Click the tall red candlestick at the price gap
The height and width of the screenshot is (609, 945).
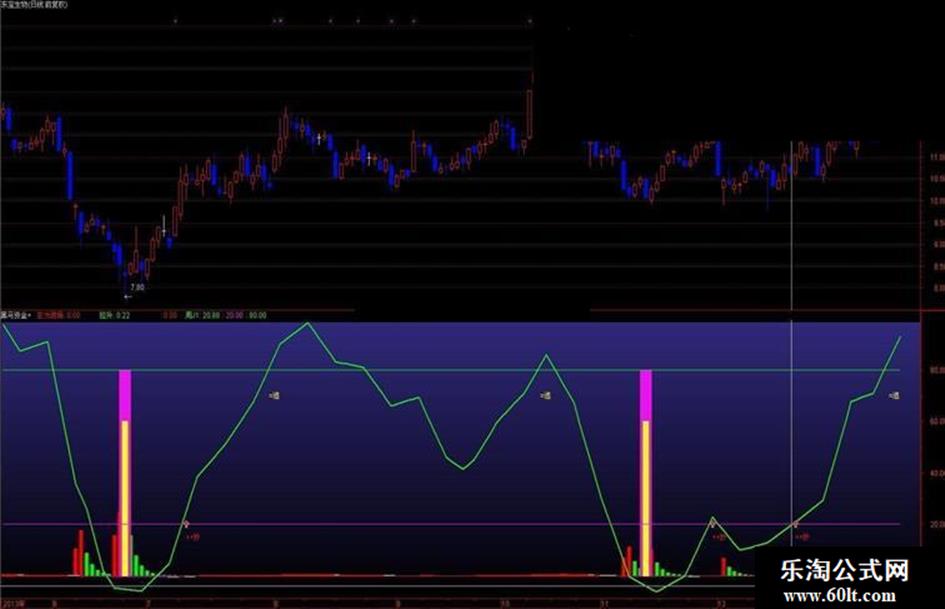(x=529, y=112)
